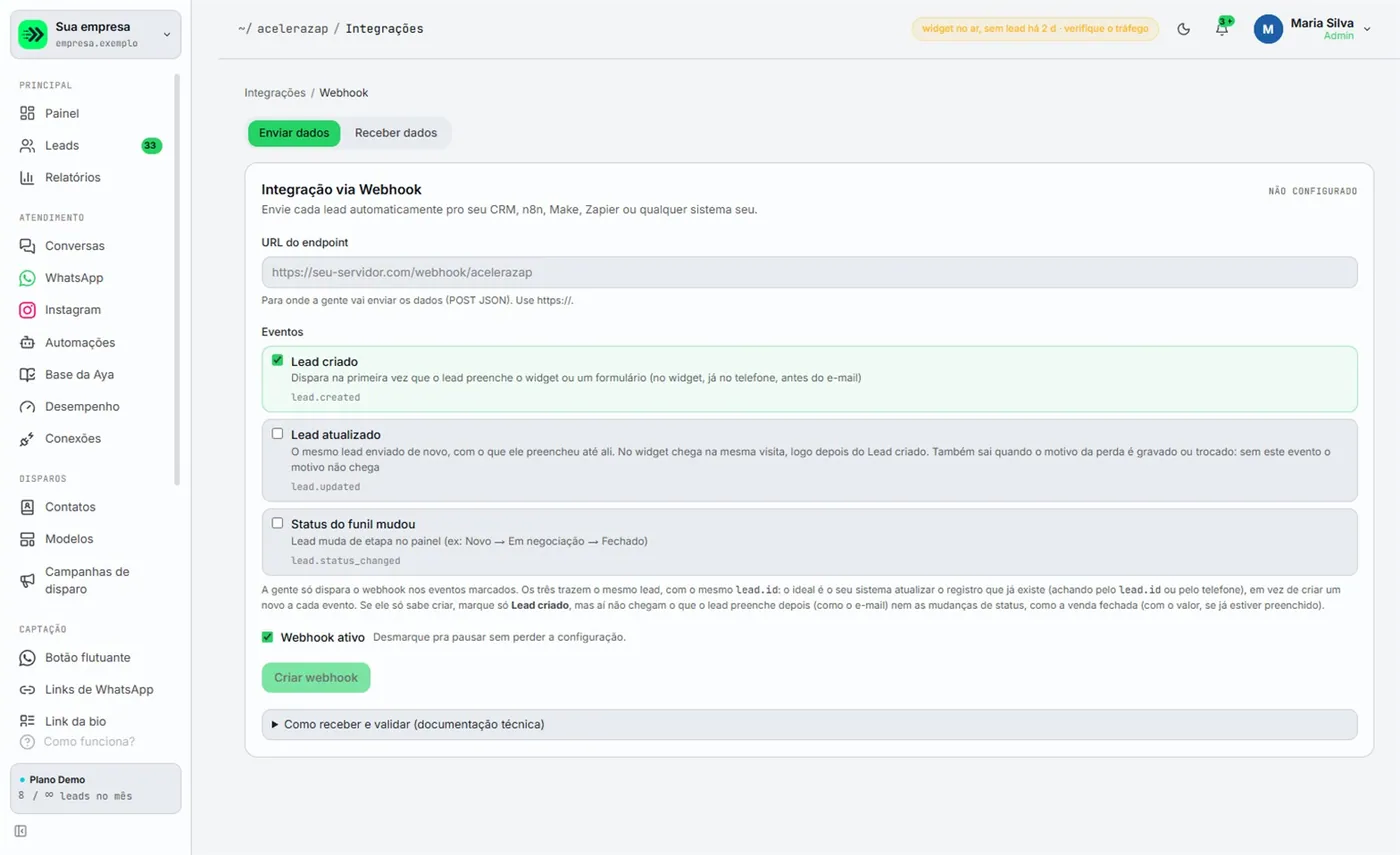Click the Base da Aya book icon

point(28,374)
